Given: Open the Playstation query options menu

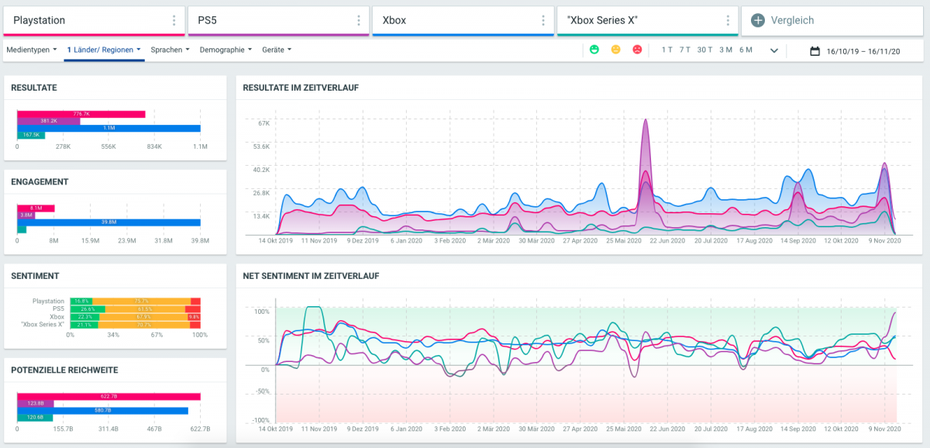Looking at the screenshot, I should (174, 21).
